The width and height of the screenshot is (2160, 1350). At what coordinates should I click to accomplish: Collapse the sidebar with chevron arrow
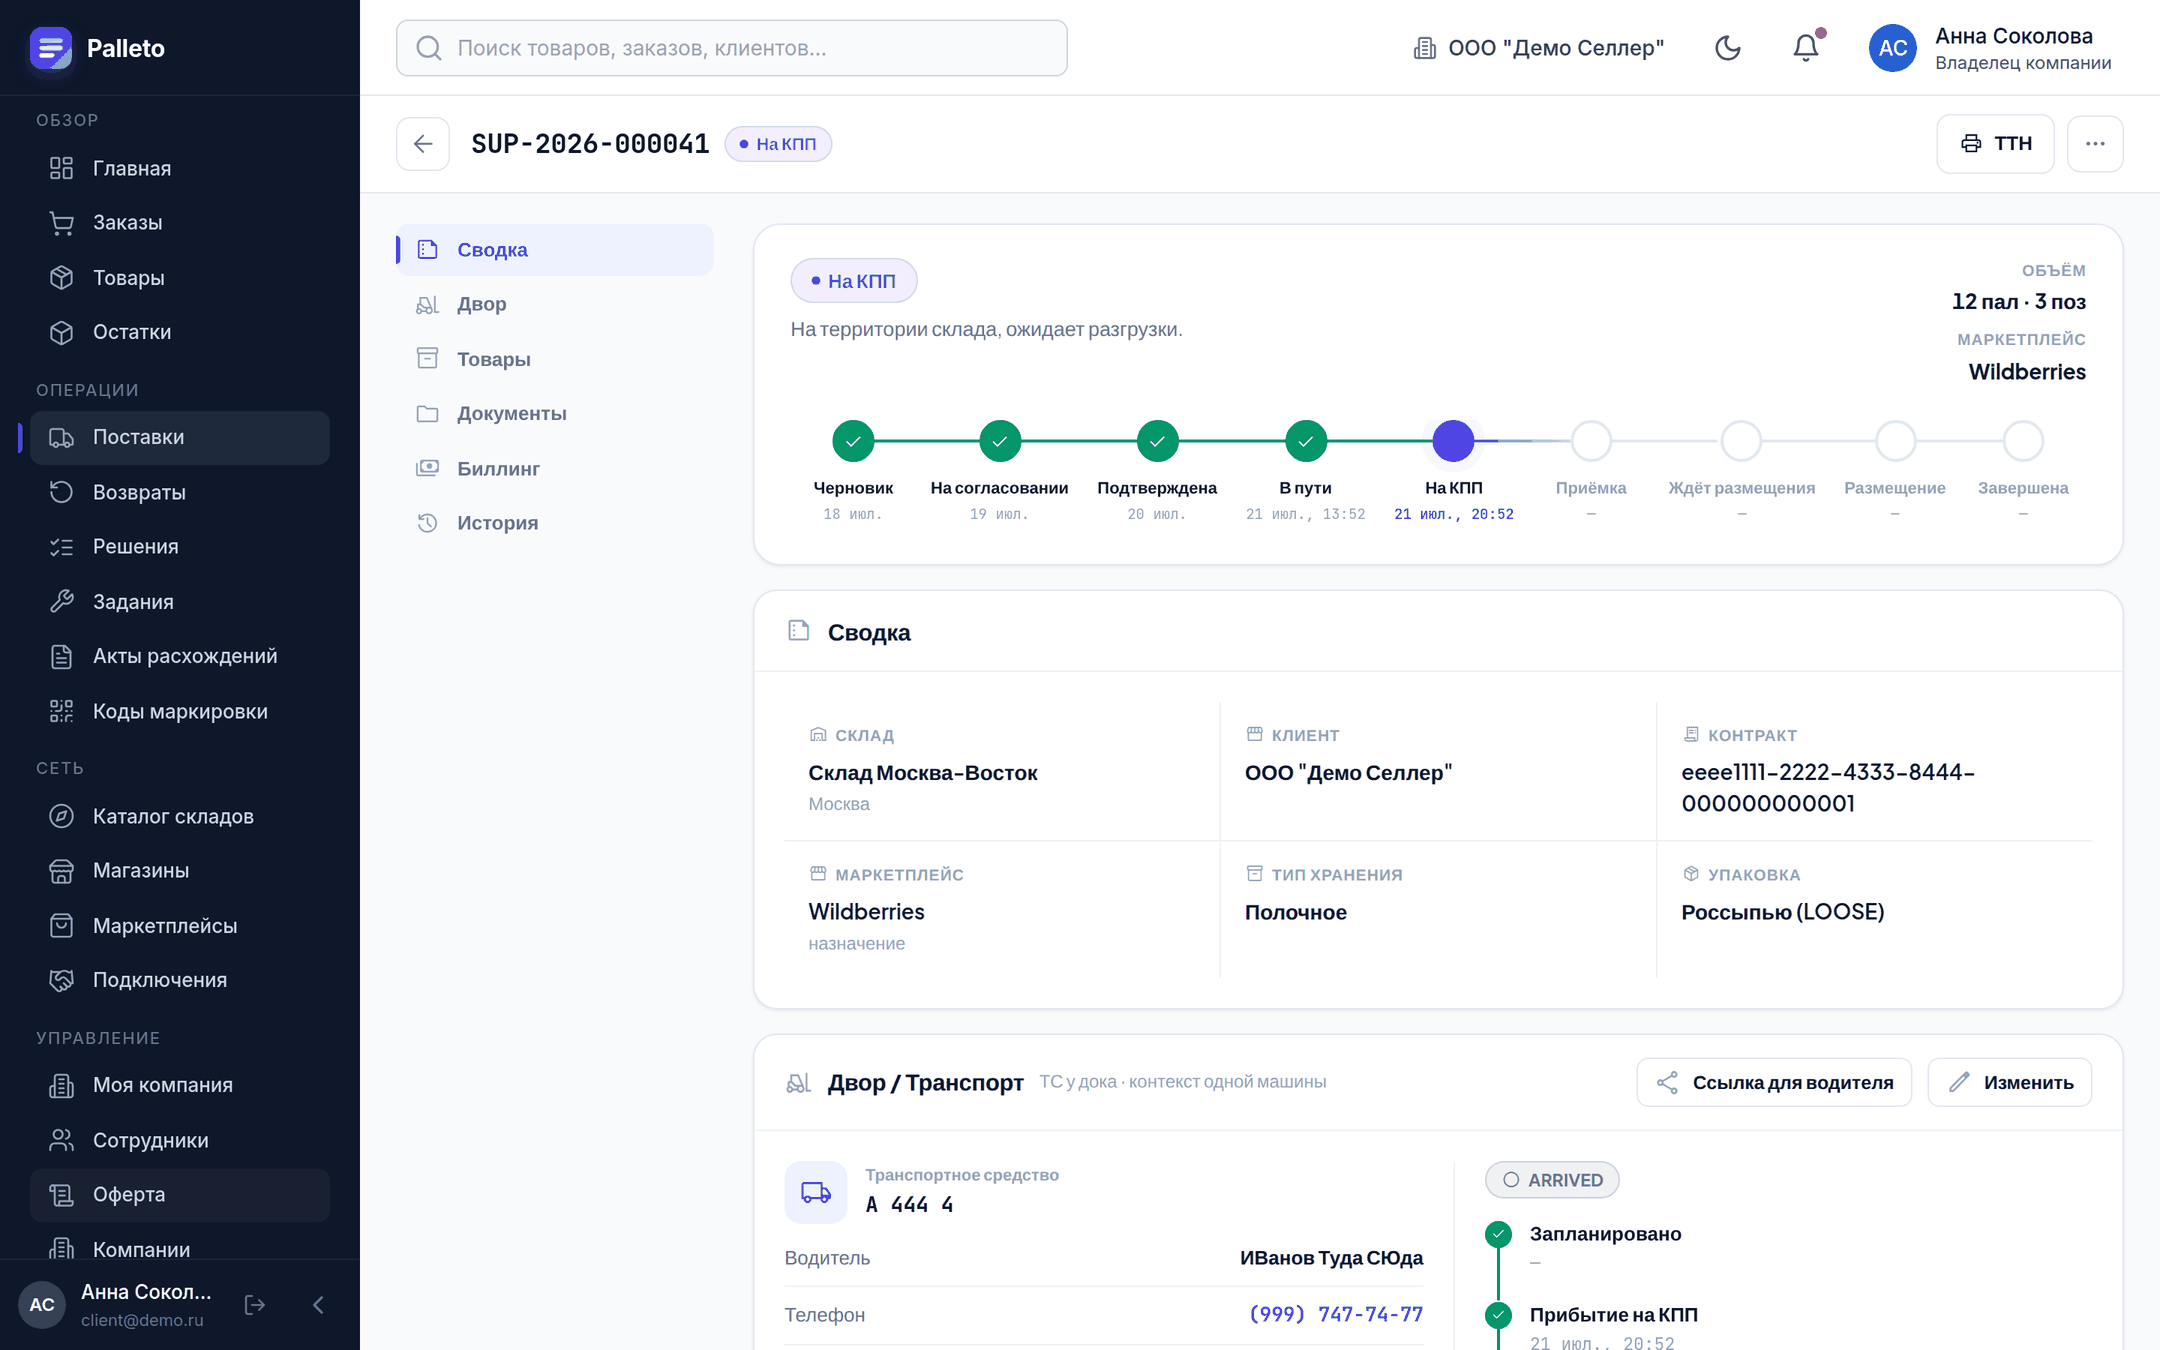tap(319, 1305)
